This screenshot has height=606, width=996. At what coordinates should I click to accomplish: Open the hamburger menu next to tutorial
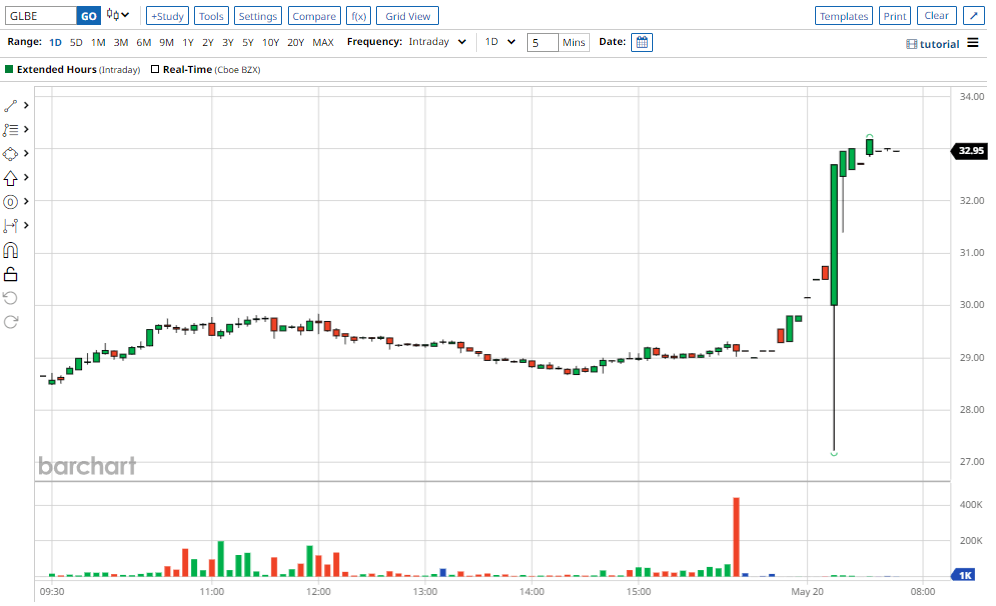coord(972,43)
